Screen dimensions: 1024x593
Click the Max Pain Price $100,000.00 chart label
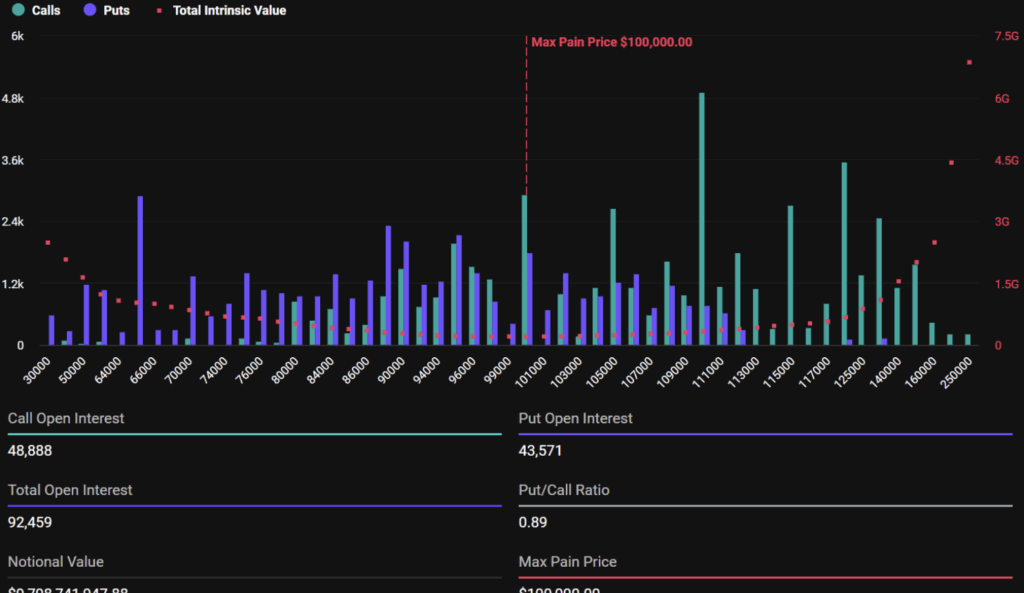[x=611, y=42]
